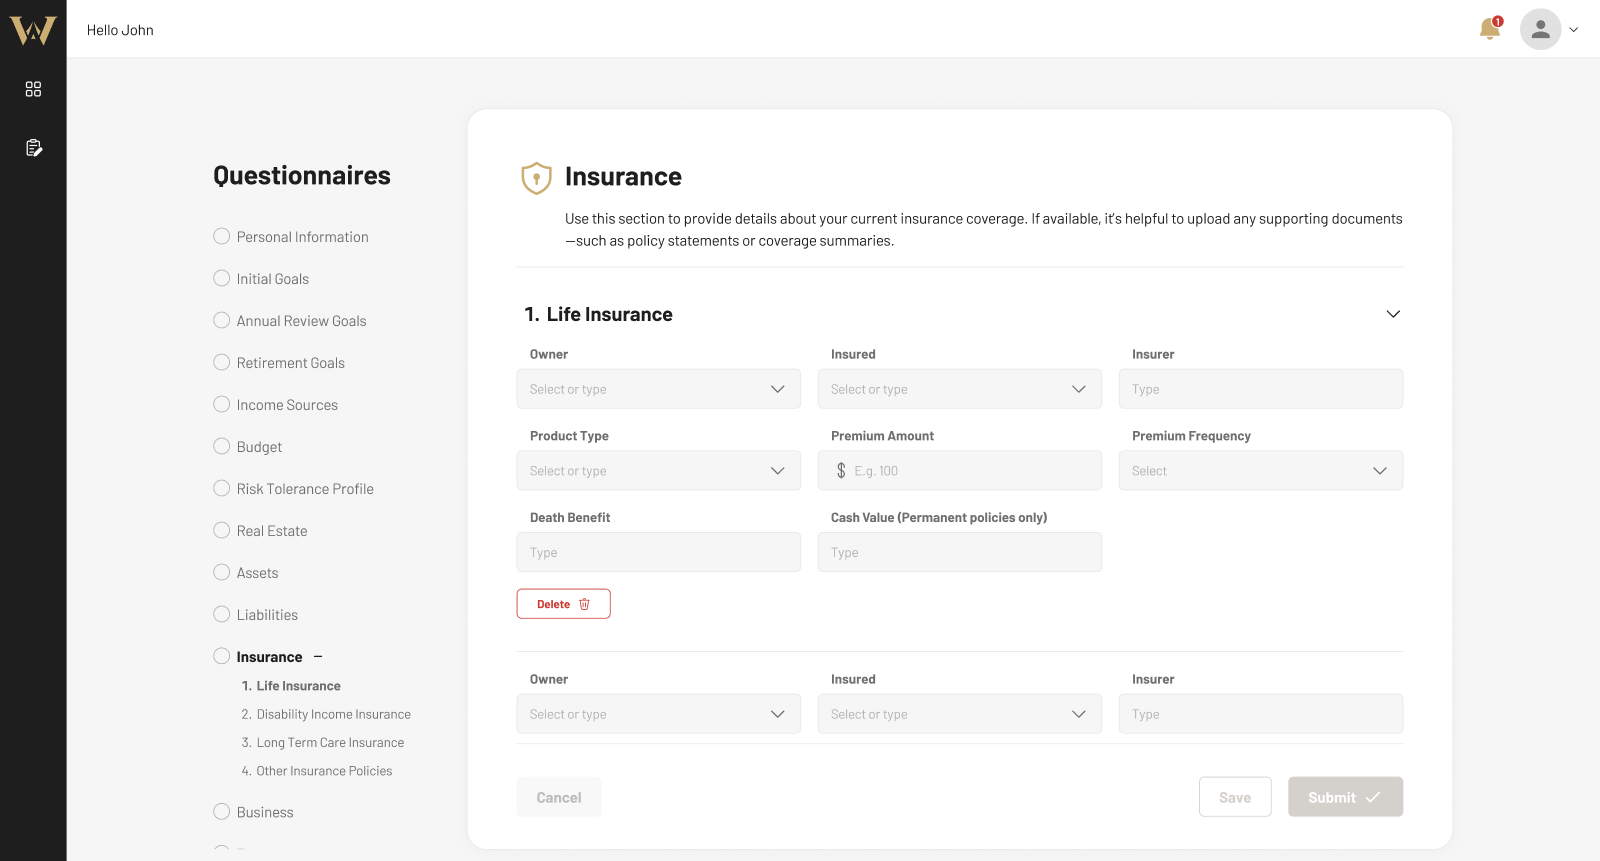Open notifications bell

pos(1490,28)
